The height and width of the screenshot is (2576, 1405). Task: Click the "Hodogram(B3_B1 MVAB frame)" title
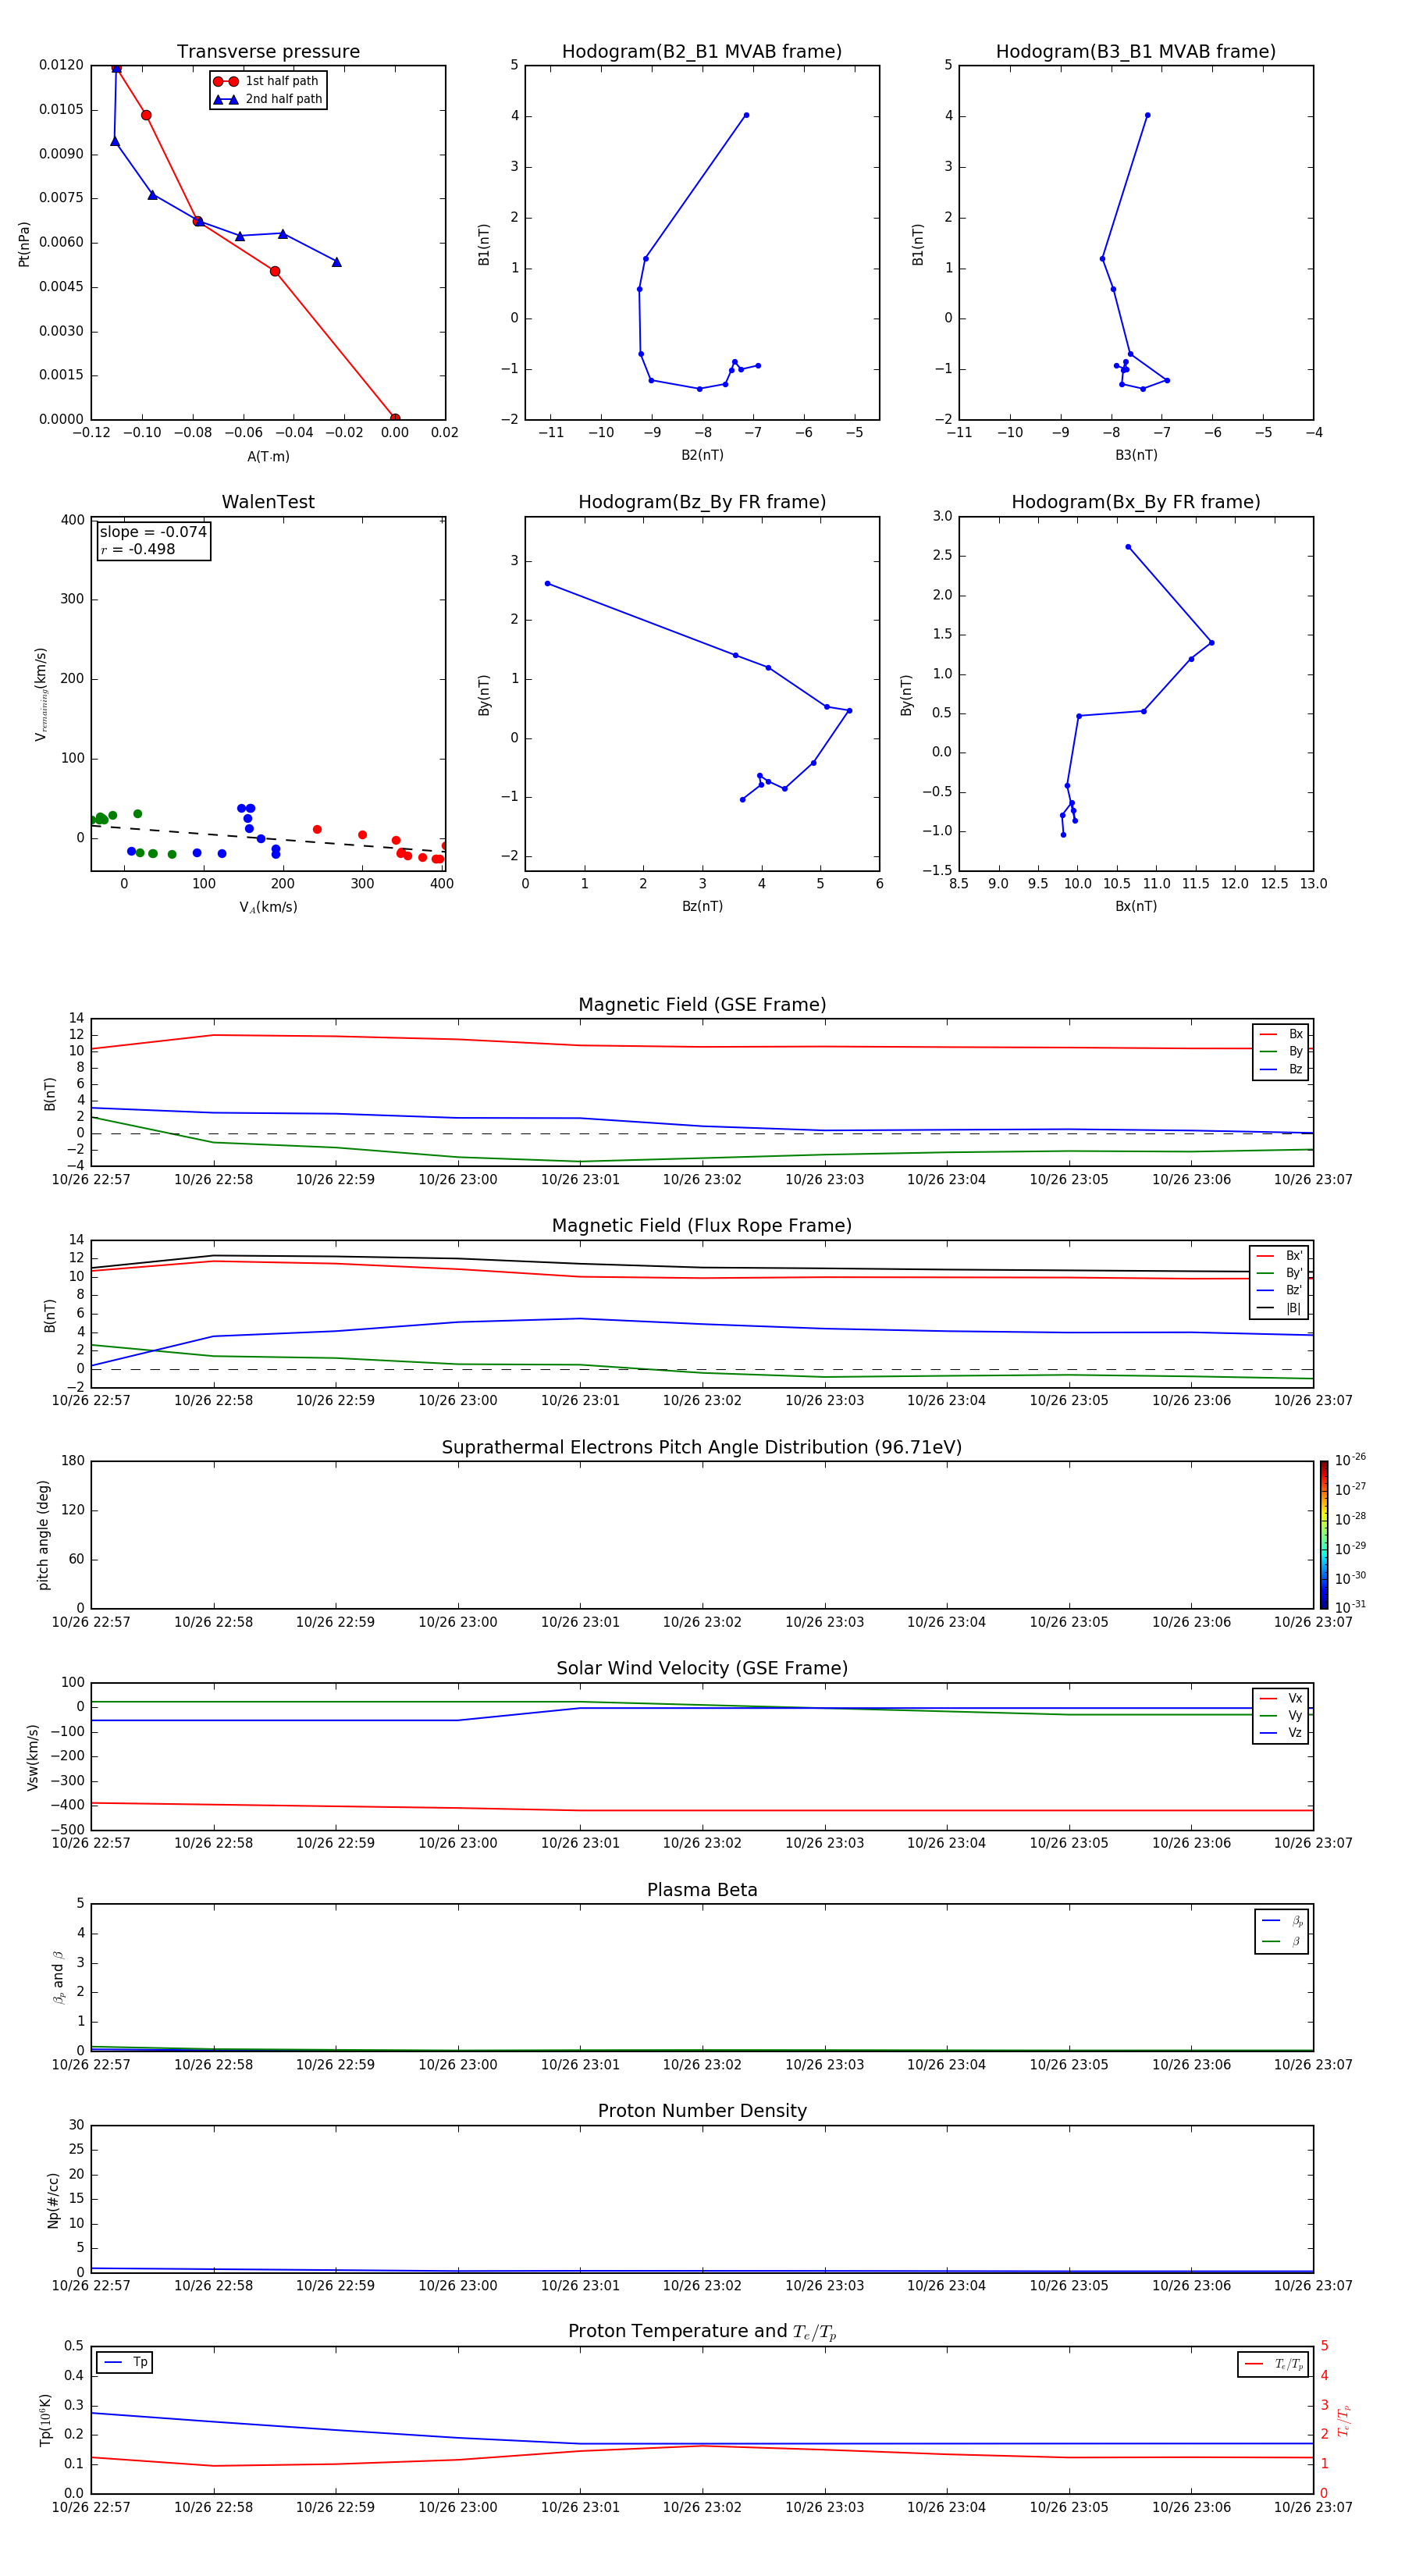coord(1136,52)
